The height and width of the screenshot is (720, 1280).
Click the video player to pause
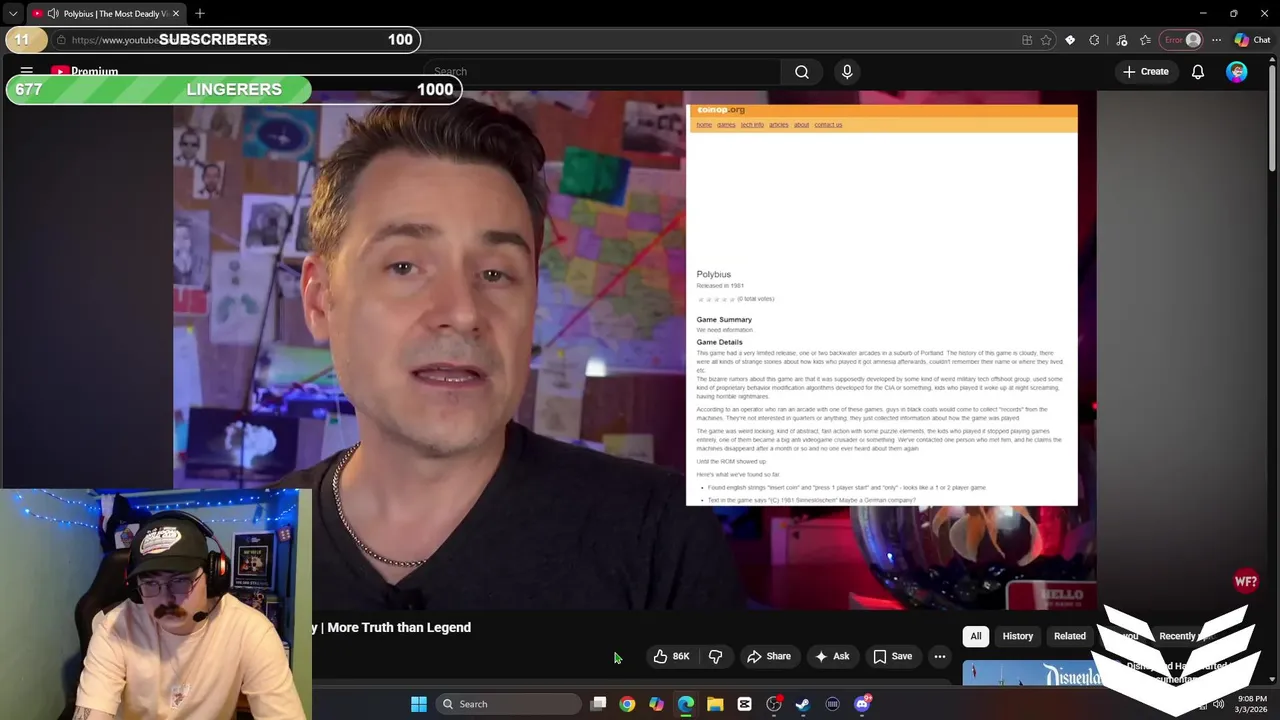click(x=635, y=350)
